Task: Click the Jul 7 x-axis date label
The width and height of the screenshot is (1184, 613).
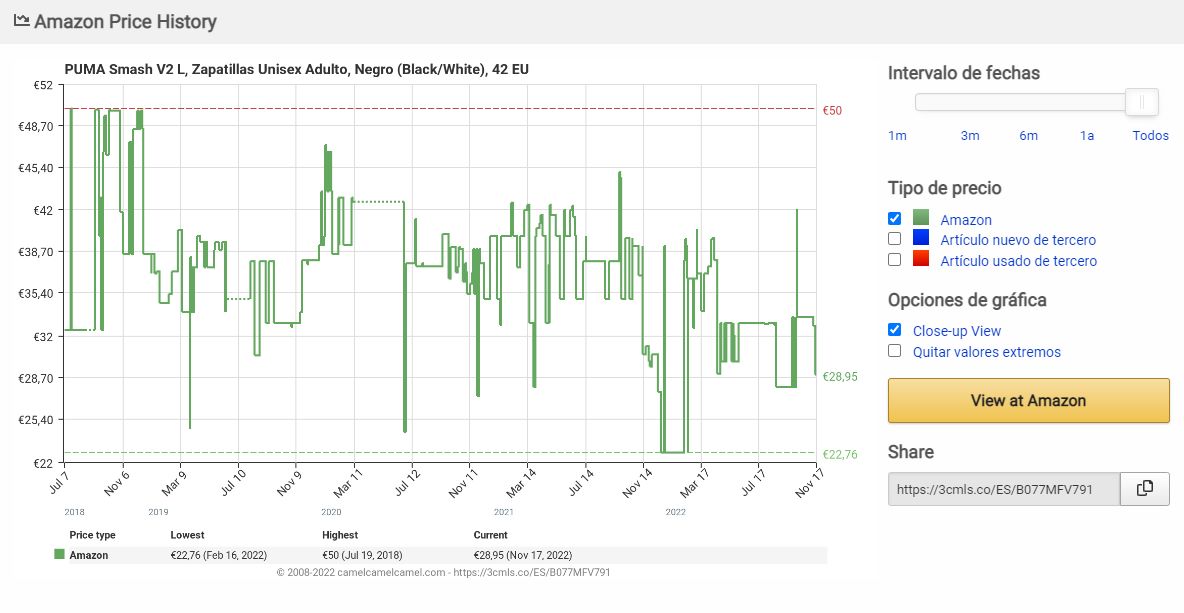Action: 59,480
